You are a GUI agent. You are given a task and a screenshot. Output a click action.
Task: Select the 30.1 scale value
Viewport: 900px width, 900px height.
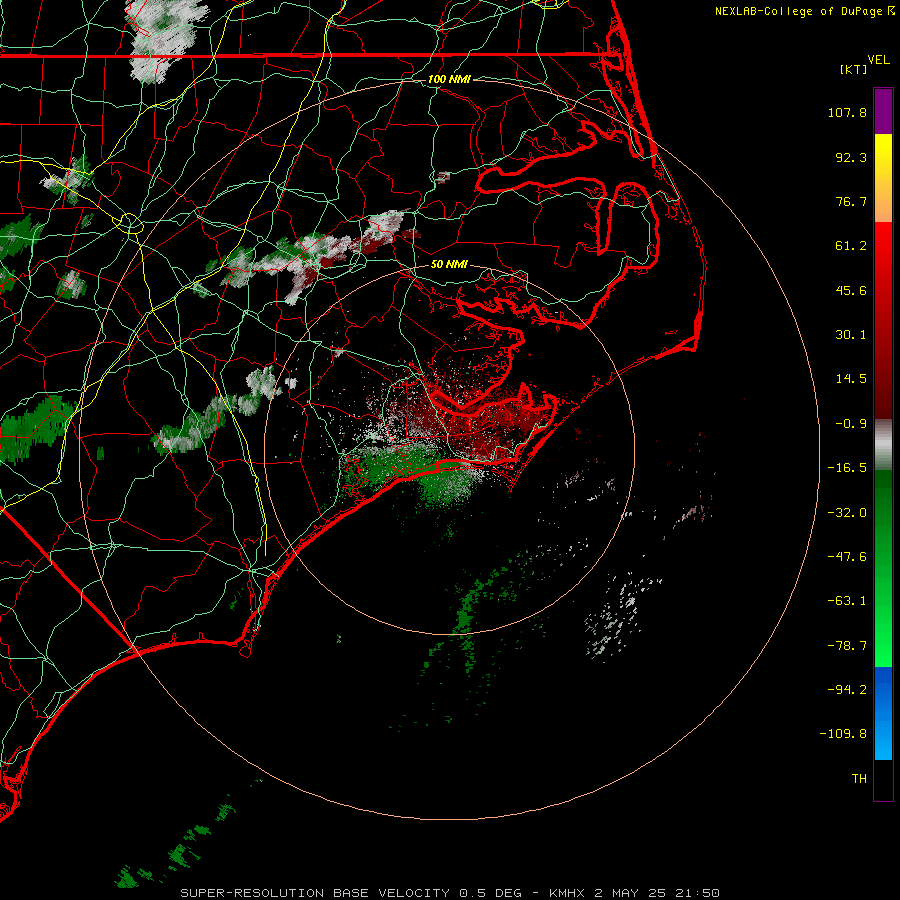coord(851,335)
